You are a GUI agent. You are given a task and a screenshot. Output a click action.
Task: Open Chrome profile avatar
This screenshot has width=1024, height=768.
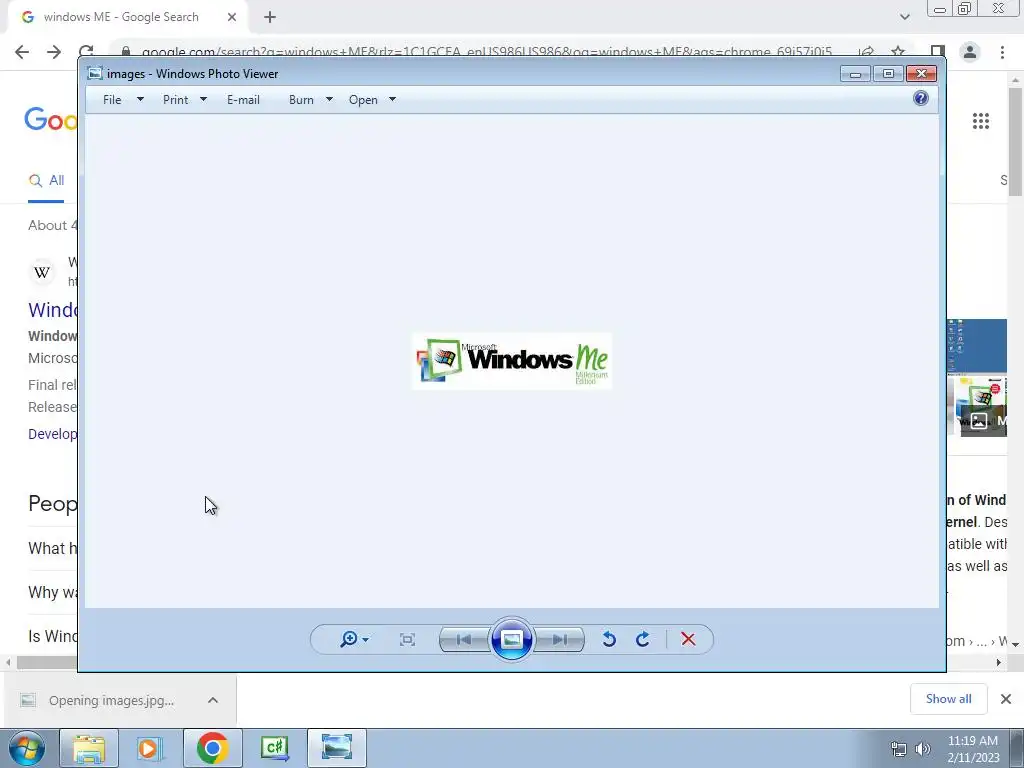point(970,52)
